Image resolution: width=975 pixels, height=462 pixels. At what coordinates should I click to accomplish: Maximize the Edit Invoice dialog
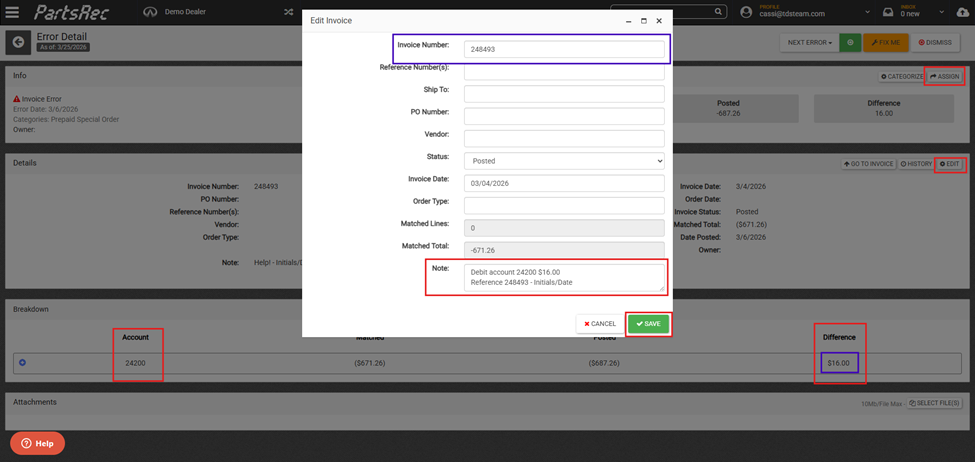pos(644,21)
